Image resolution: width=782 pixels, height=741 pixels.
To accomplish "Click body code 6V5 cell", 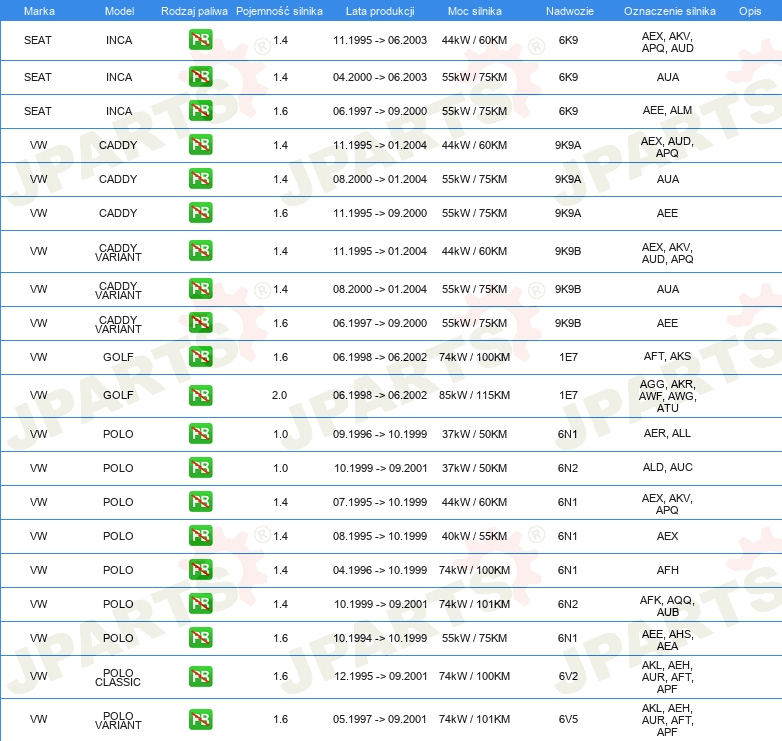I will coord(568,719).
